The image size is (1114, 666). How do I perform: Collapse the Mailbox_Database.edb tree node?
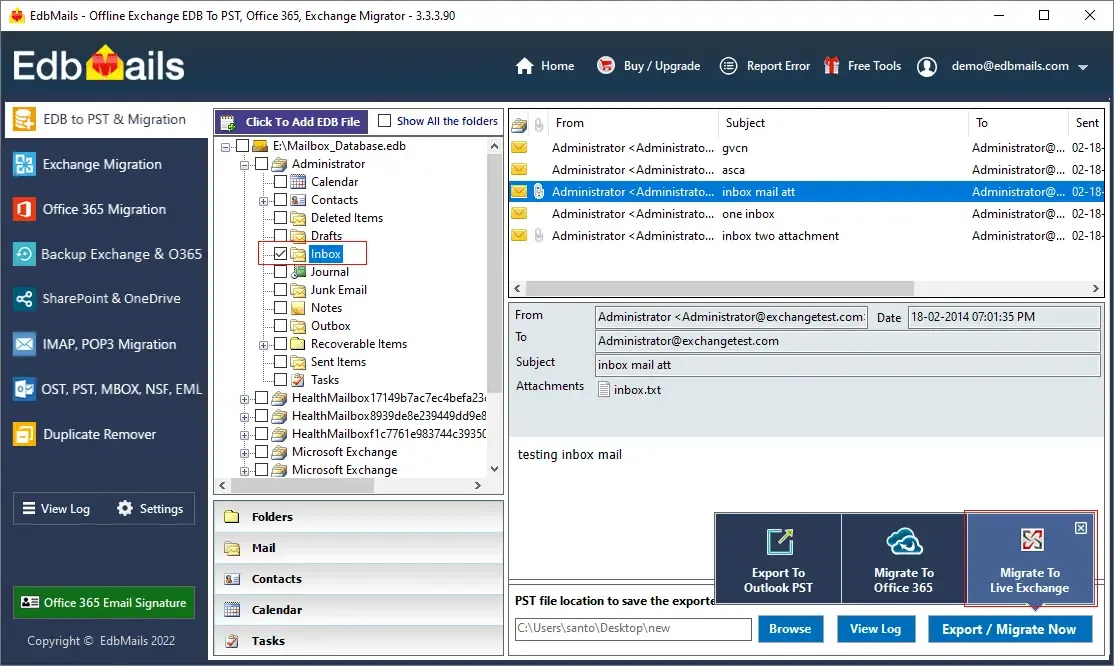pyautogui.click(x=225, y=147)
